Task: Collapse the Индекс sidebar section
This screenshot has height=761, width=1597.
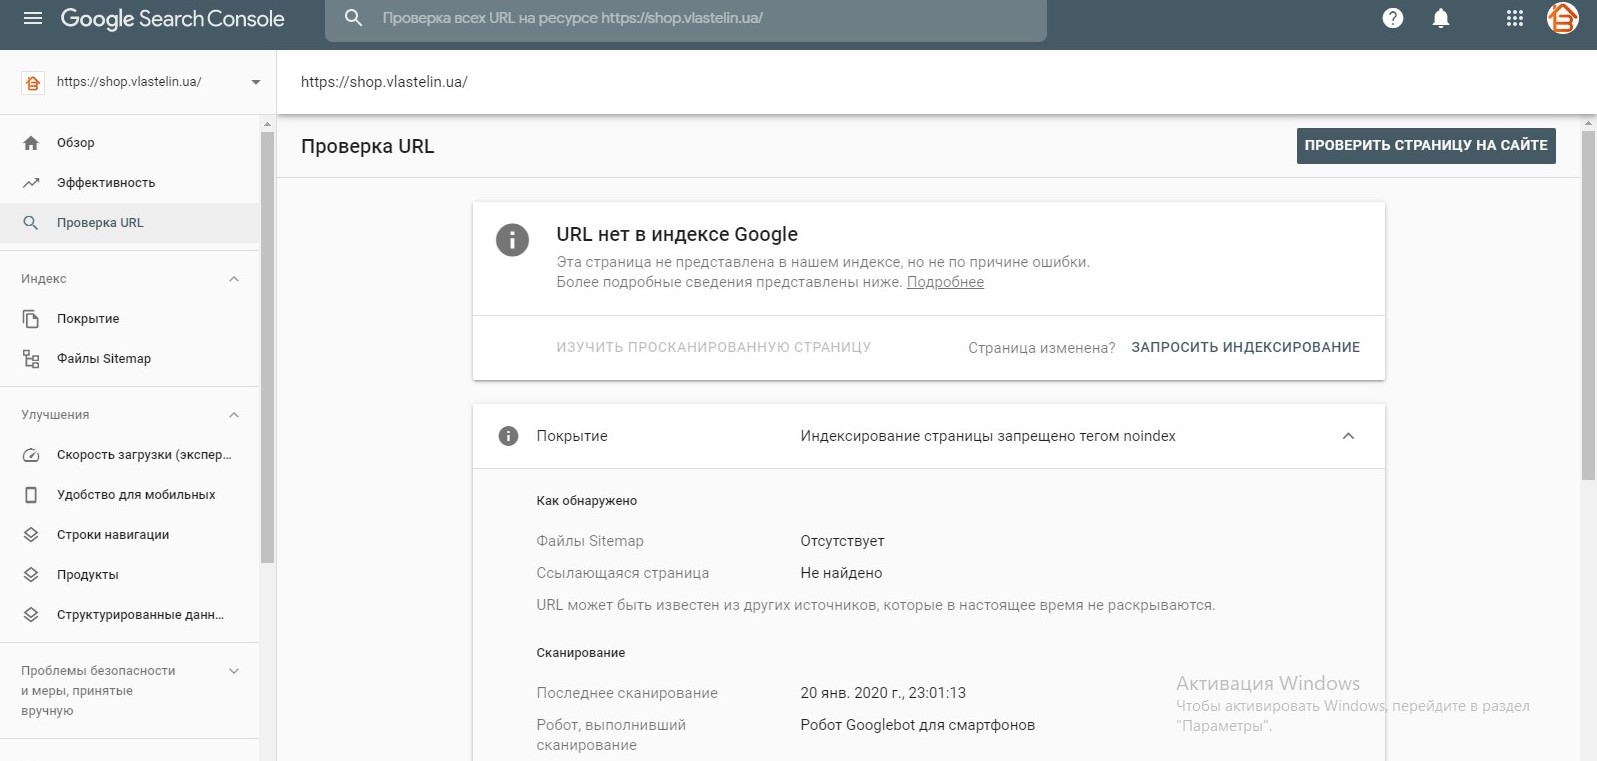Action: point(234,279)
